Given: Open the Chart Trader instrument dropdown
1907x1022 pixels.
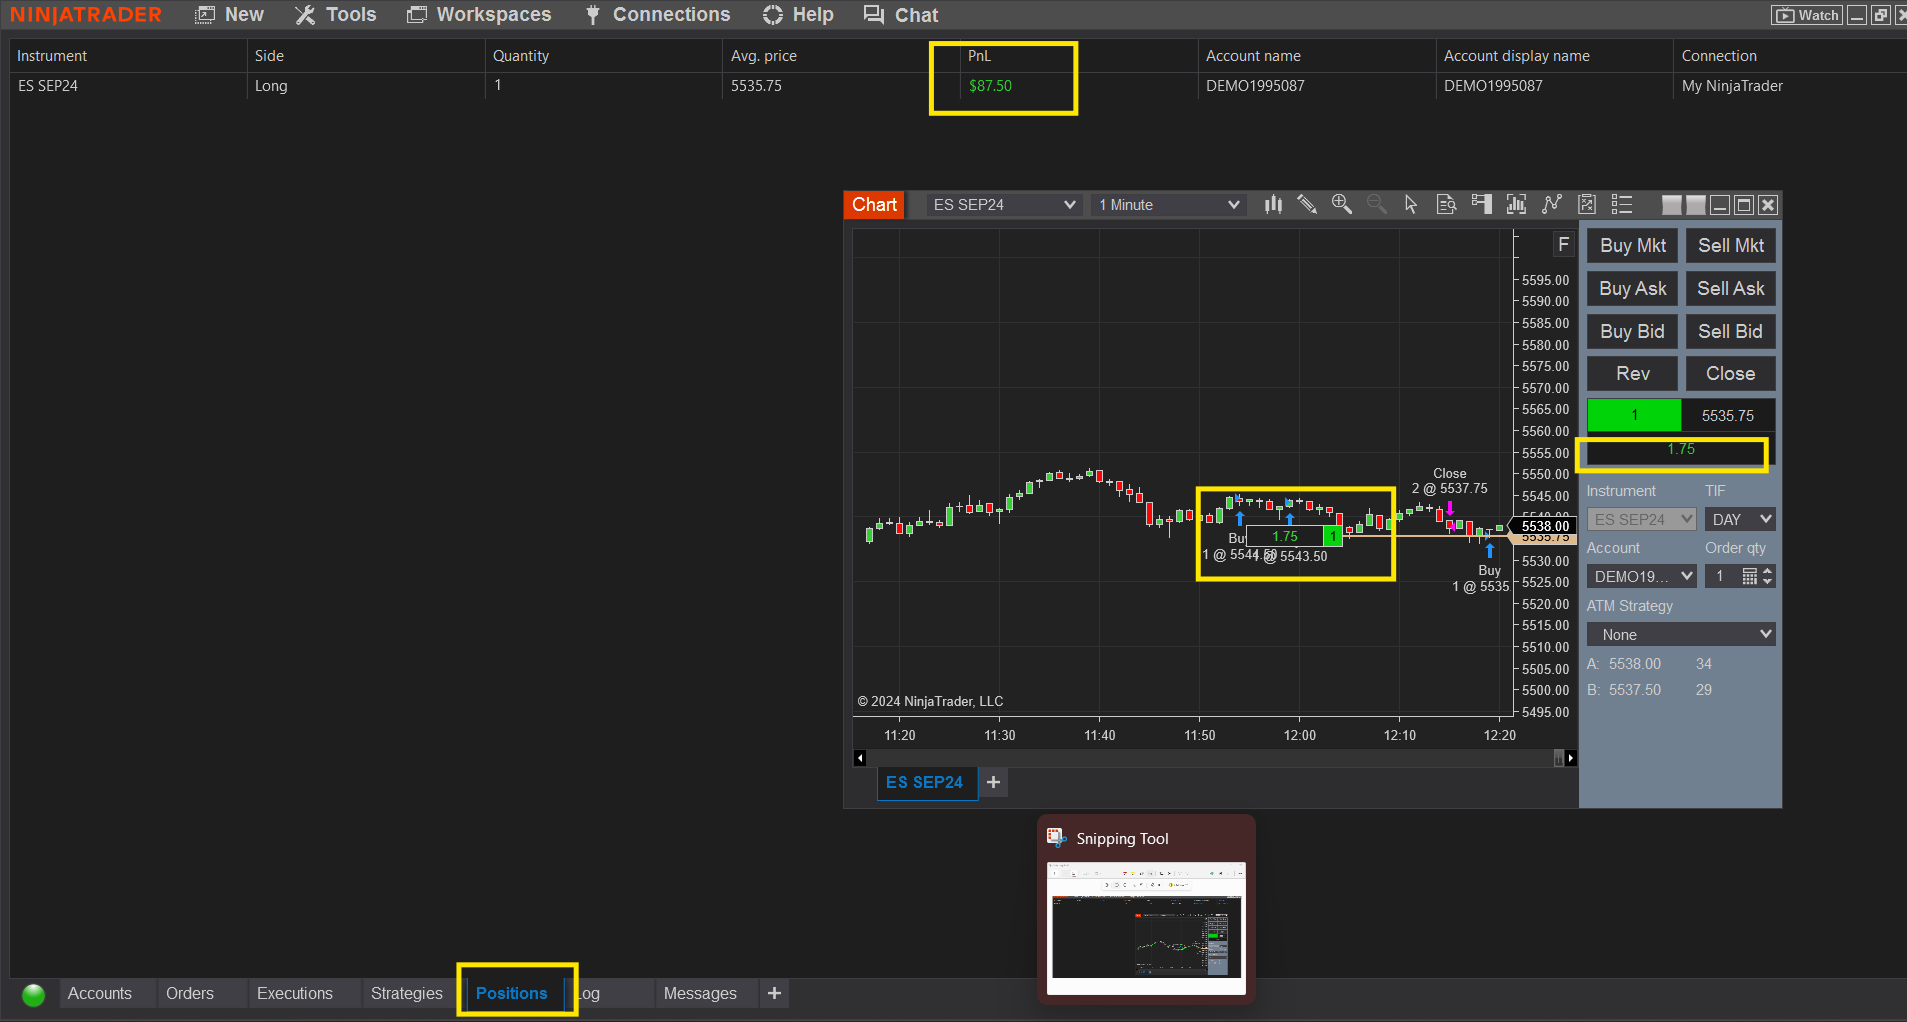Looking at the screenshot, I should click(1642, 520).
